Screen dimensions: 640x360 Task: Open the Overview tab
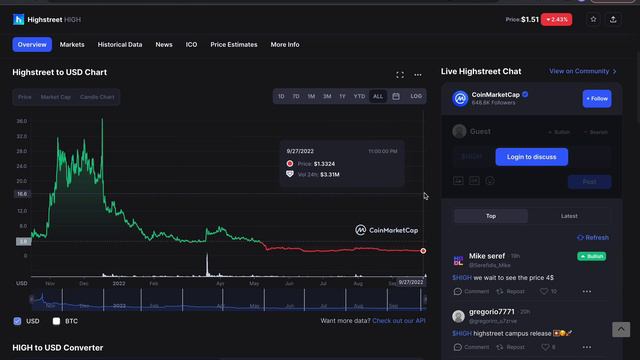click(32, 44)
